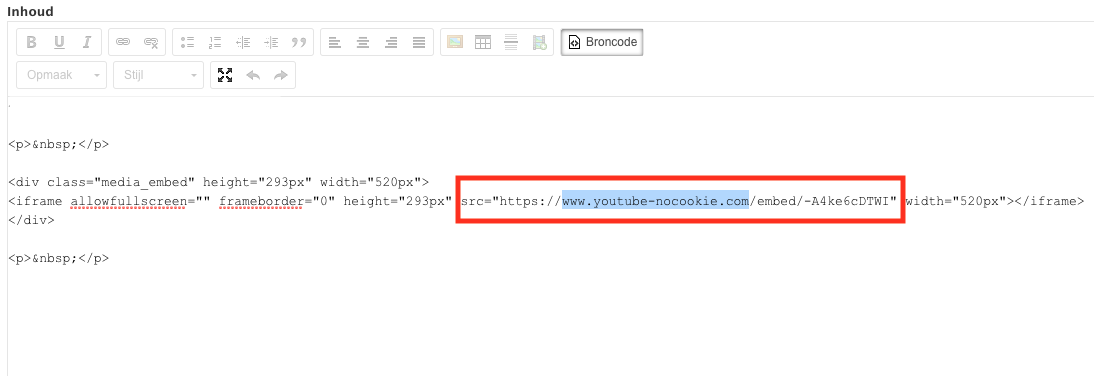1094x376 pixels.
Task: Click the 'frameborder' attribute text
Action: click(260, 202)
